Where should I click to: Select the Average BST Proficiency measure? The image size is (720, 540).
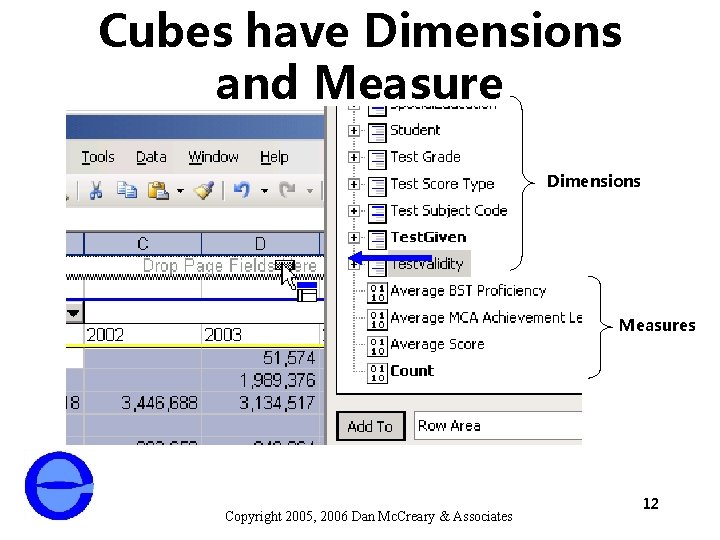pyautogui.click(x=468, y=291)
